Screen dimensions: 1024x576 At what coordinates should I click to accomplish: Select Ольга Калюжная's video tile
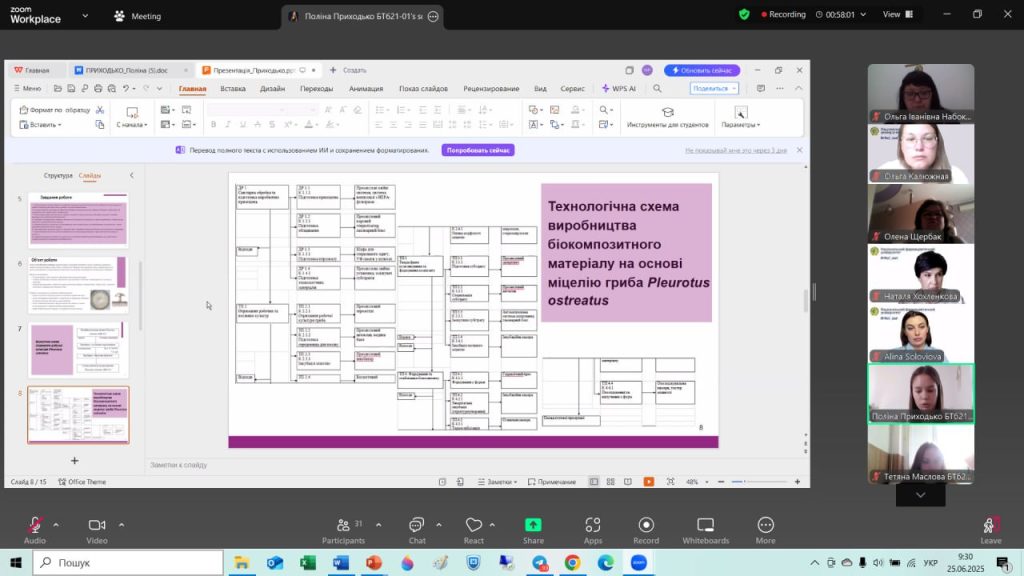coord(921,153)
